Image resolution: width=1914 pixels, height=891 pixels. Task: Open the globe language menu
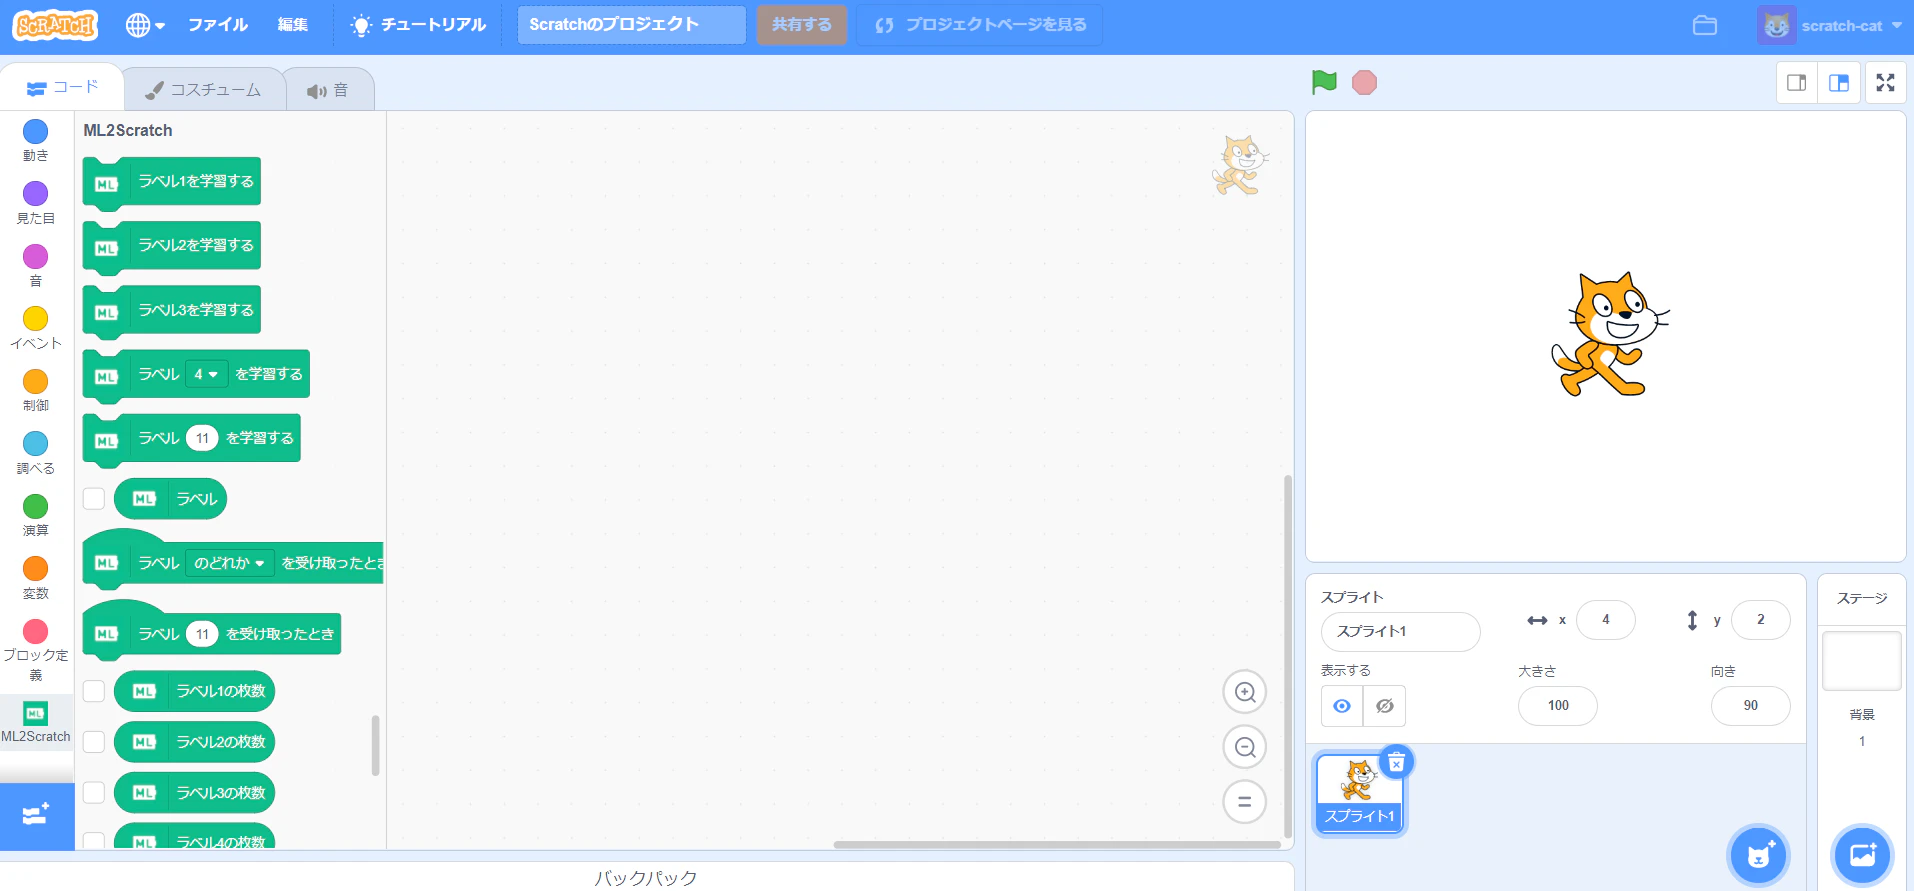click(145, 25)
